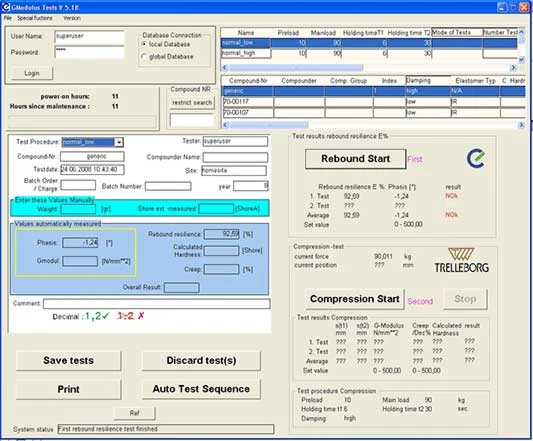The height and width of the screenshot is (441, 533).
Task: Click the Gmodul value field
Action: click(80, 261)
